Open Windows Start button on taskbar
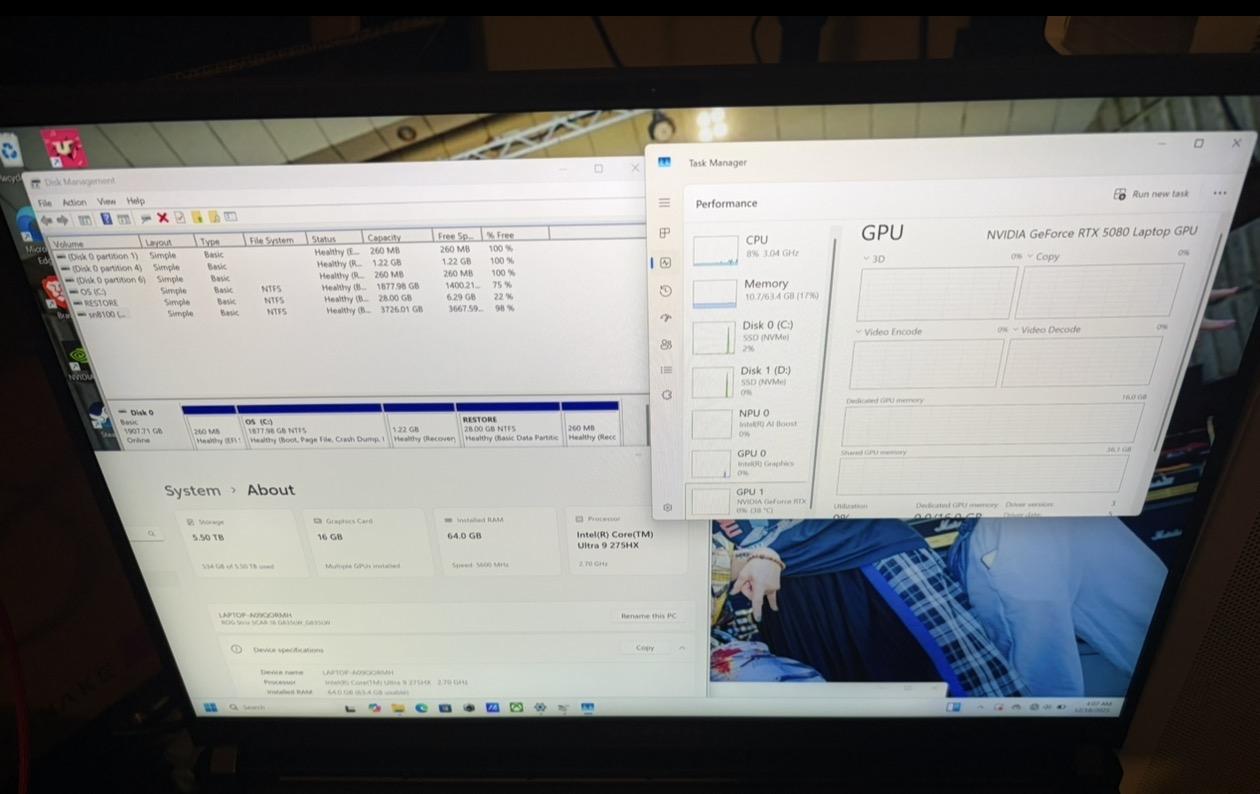This screenshot has height=794, width=1260. click(211, 708)
